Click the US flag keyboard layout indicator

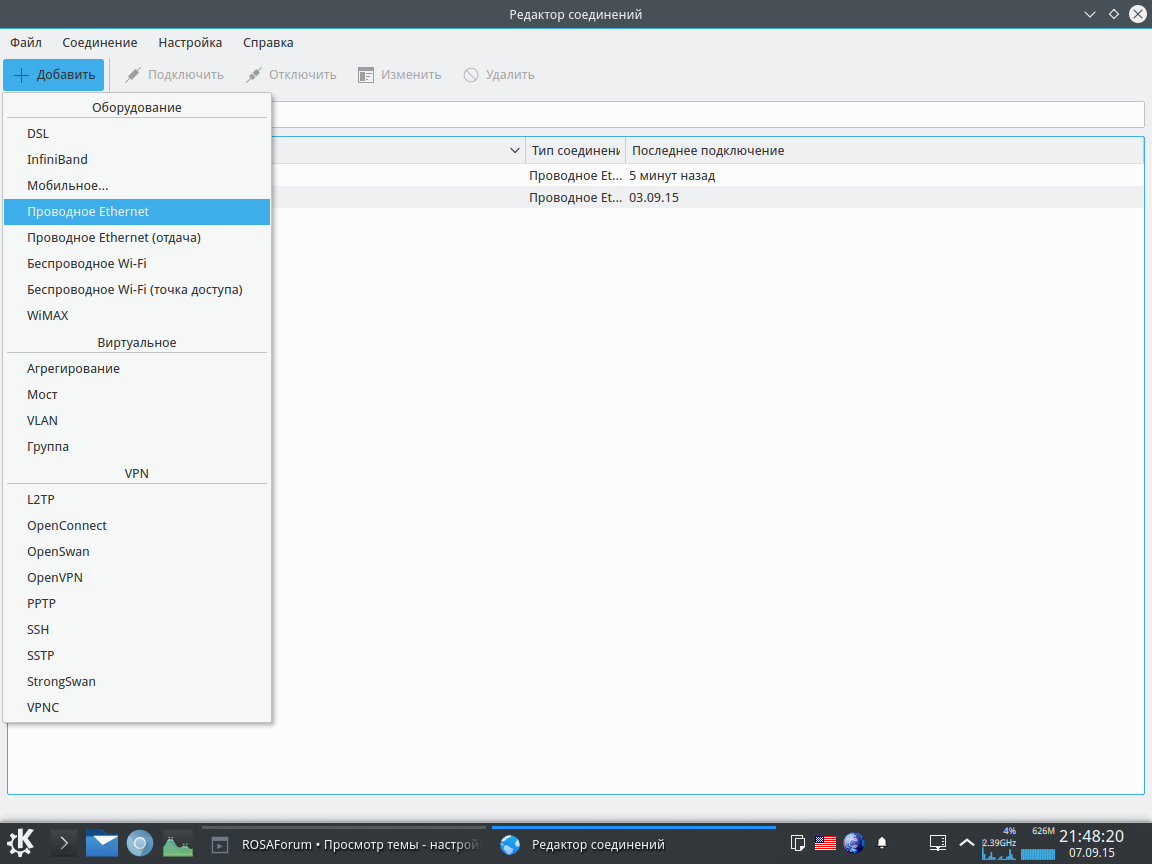click(x=825, y=843)
